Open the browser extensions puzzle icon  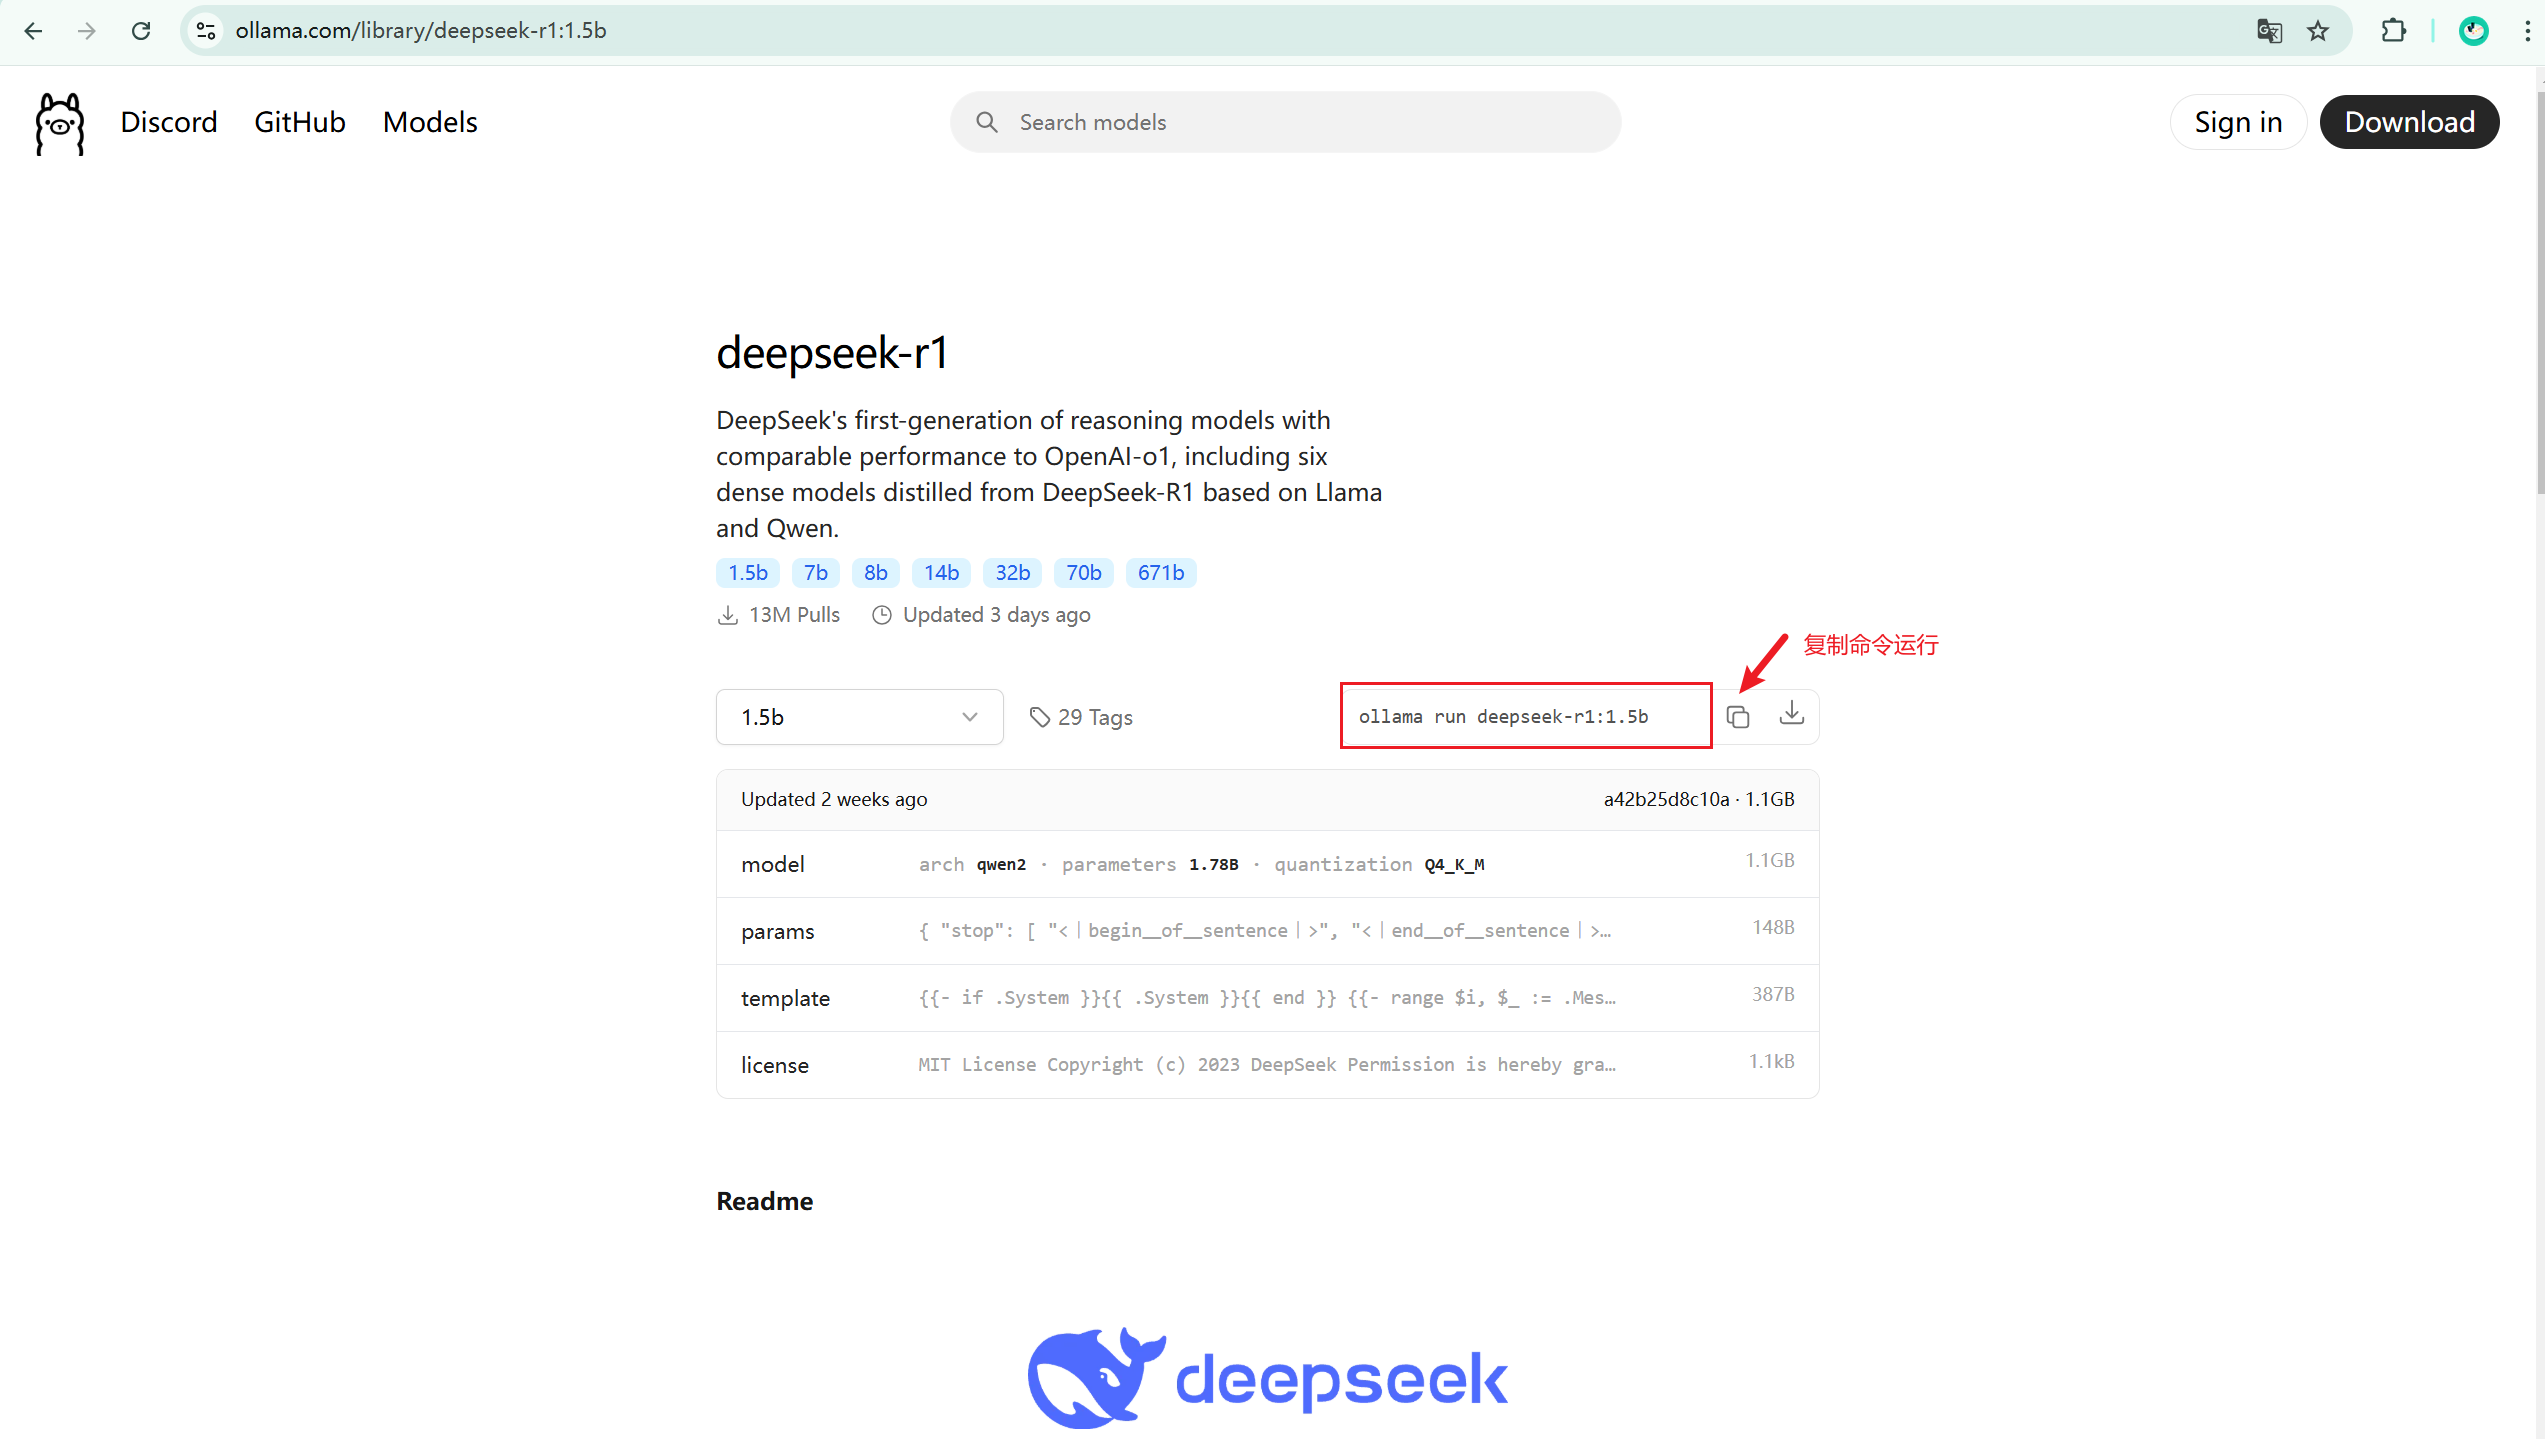click(x=2393, y=31)
